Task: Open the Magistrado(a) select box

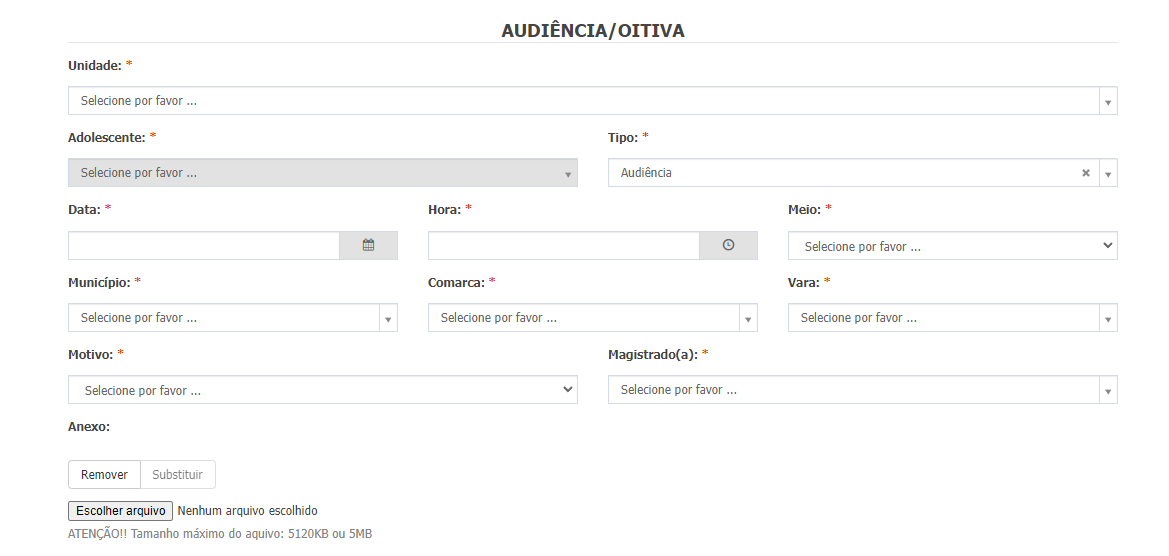Action: click(863, 390)
